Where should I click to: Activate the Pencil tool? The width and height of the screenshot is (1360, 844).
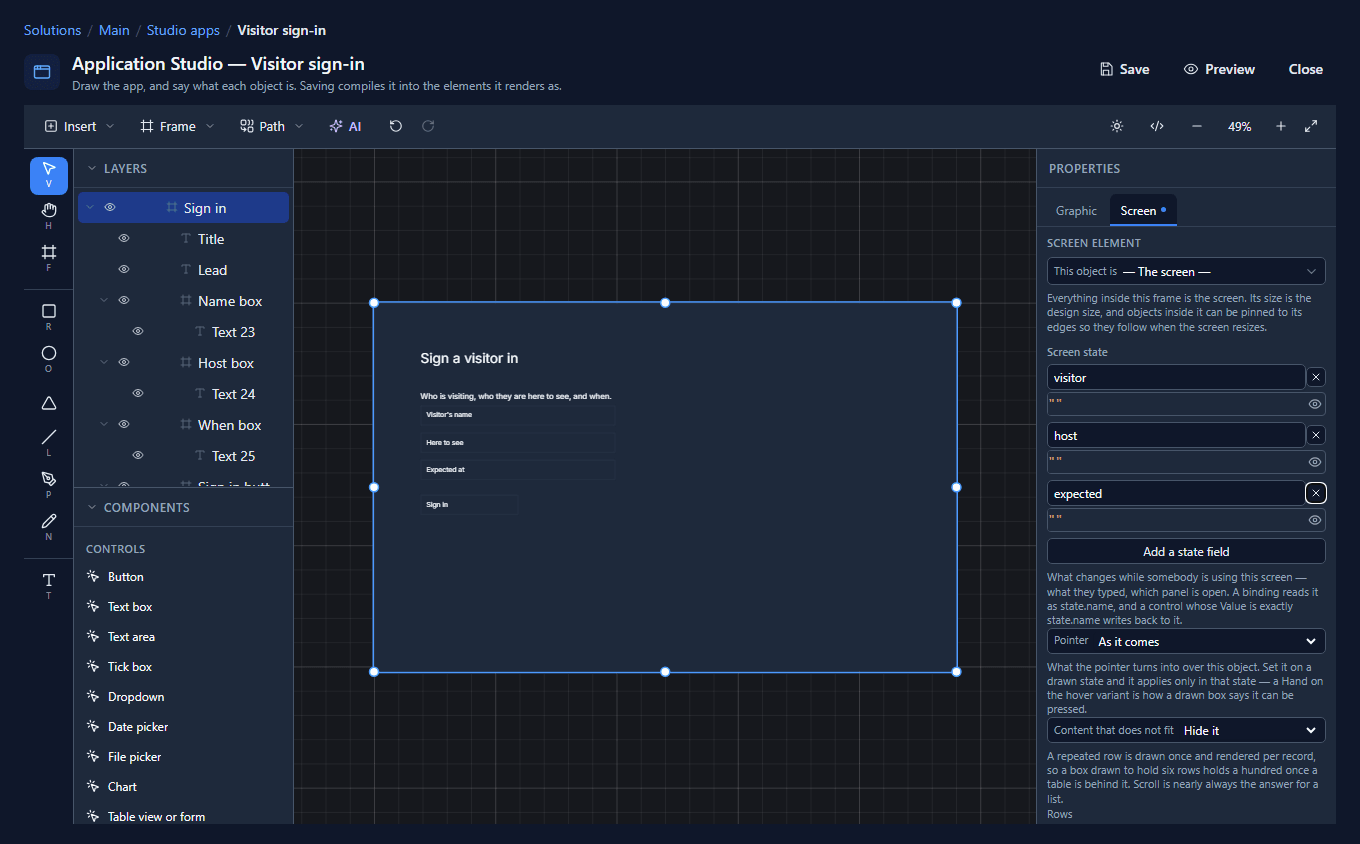pyautogui.click(x=49, y=528)
